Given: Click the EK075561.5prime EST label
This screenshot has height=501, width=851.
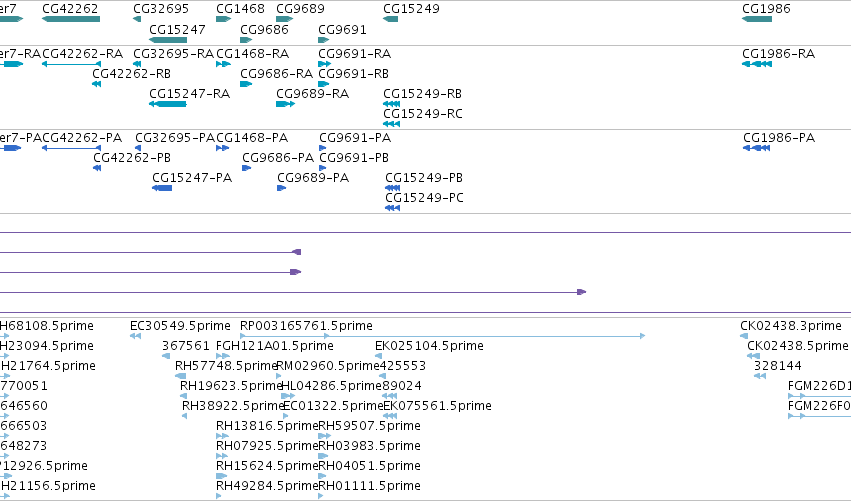Looking at the screenshot, I should (x=437, y=406).
